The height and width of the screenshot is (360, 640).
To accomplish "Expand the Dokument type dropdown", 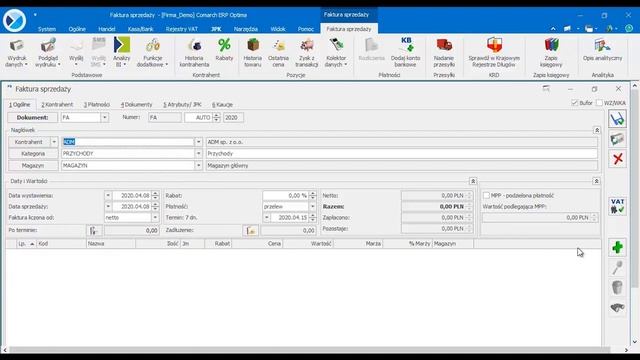I will click(104, 118).
